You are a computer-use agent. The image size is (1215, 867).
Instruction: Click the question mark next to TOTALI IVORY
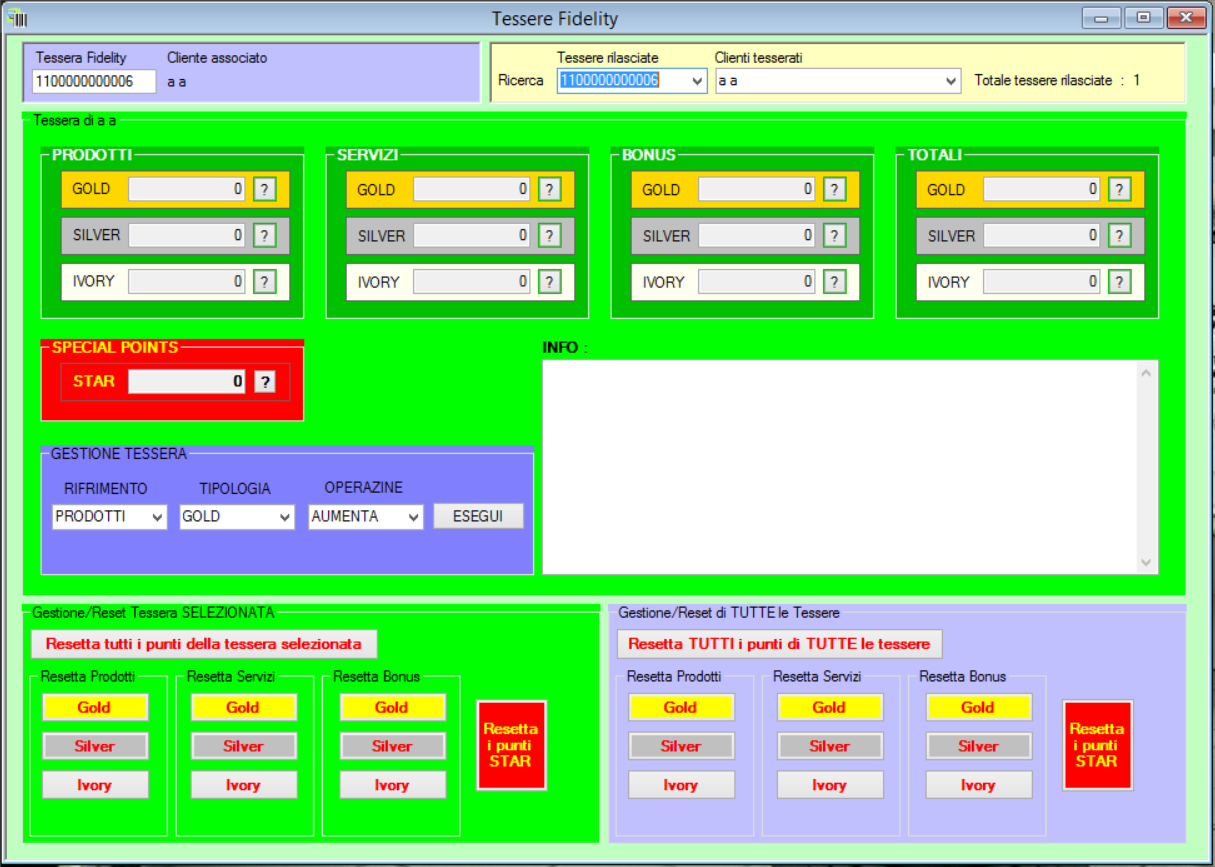[1119, 282]
